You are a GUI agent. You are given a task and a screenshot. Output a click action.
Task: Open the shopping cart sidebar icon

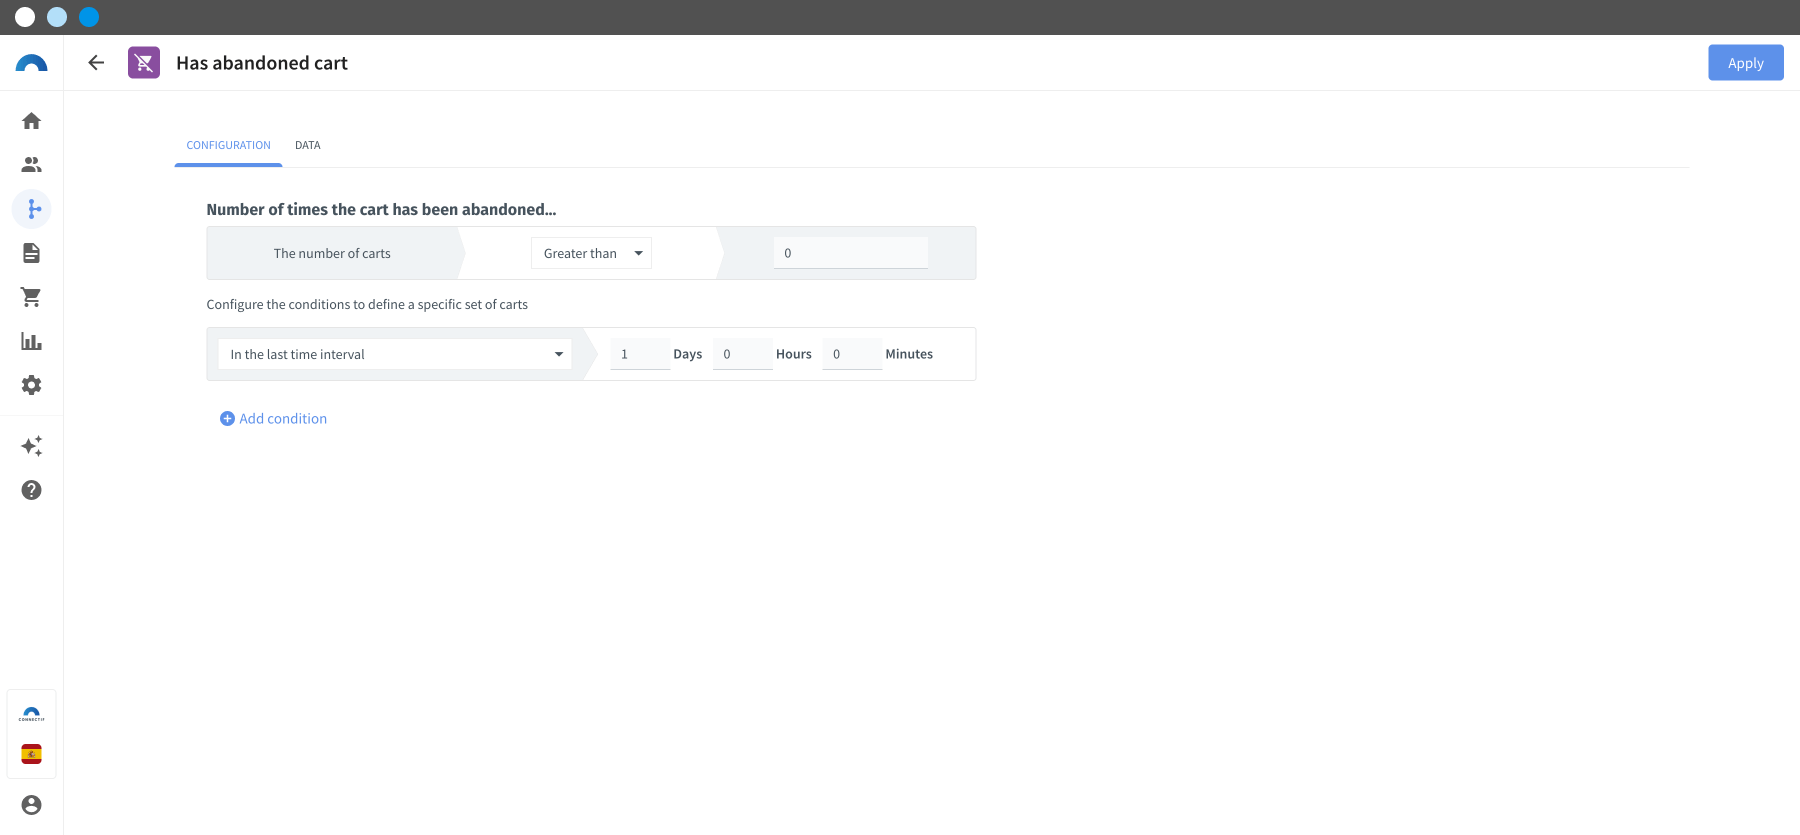click(x=31, y=297)
